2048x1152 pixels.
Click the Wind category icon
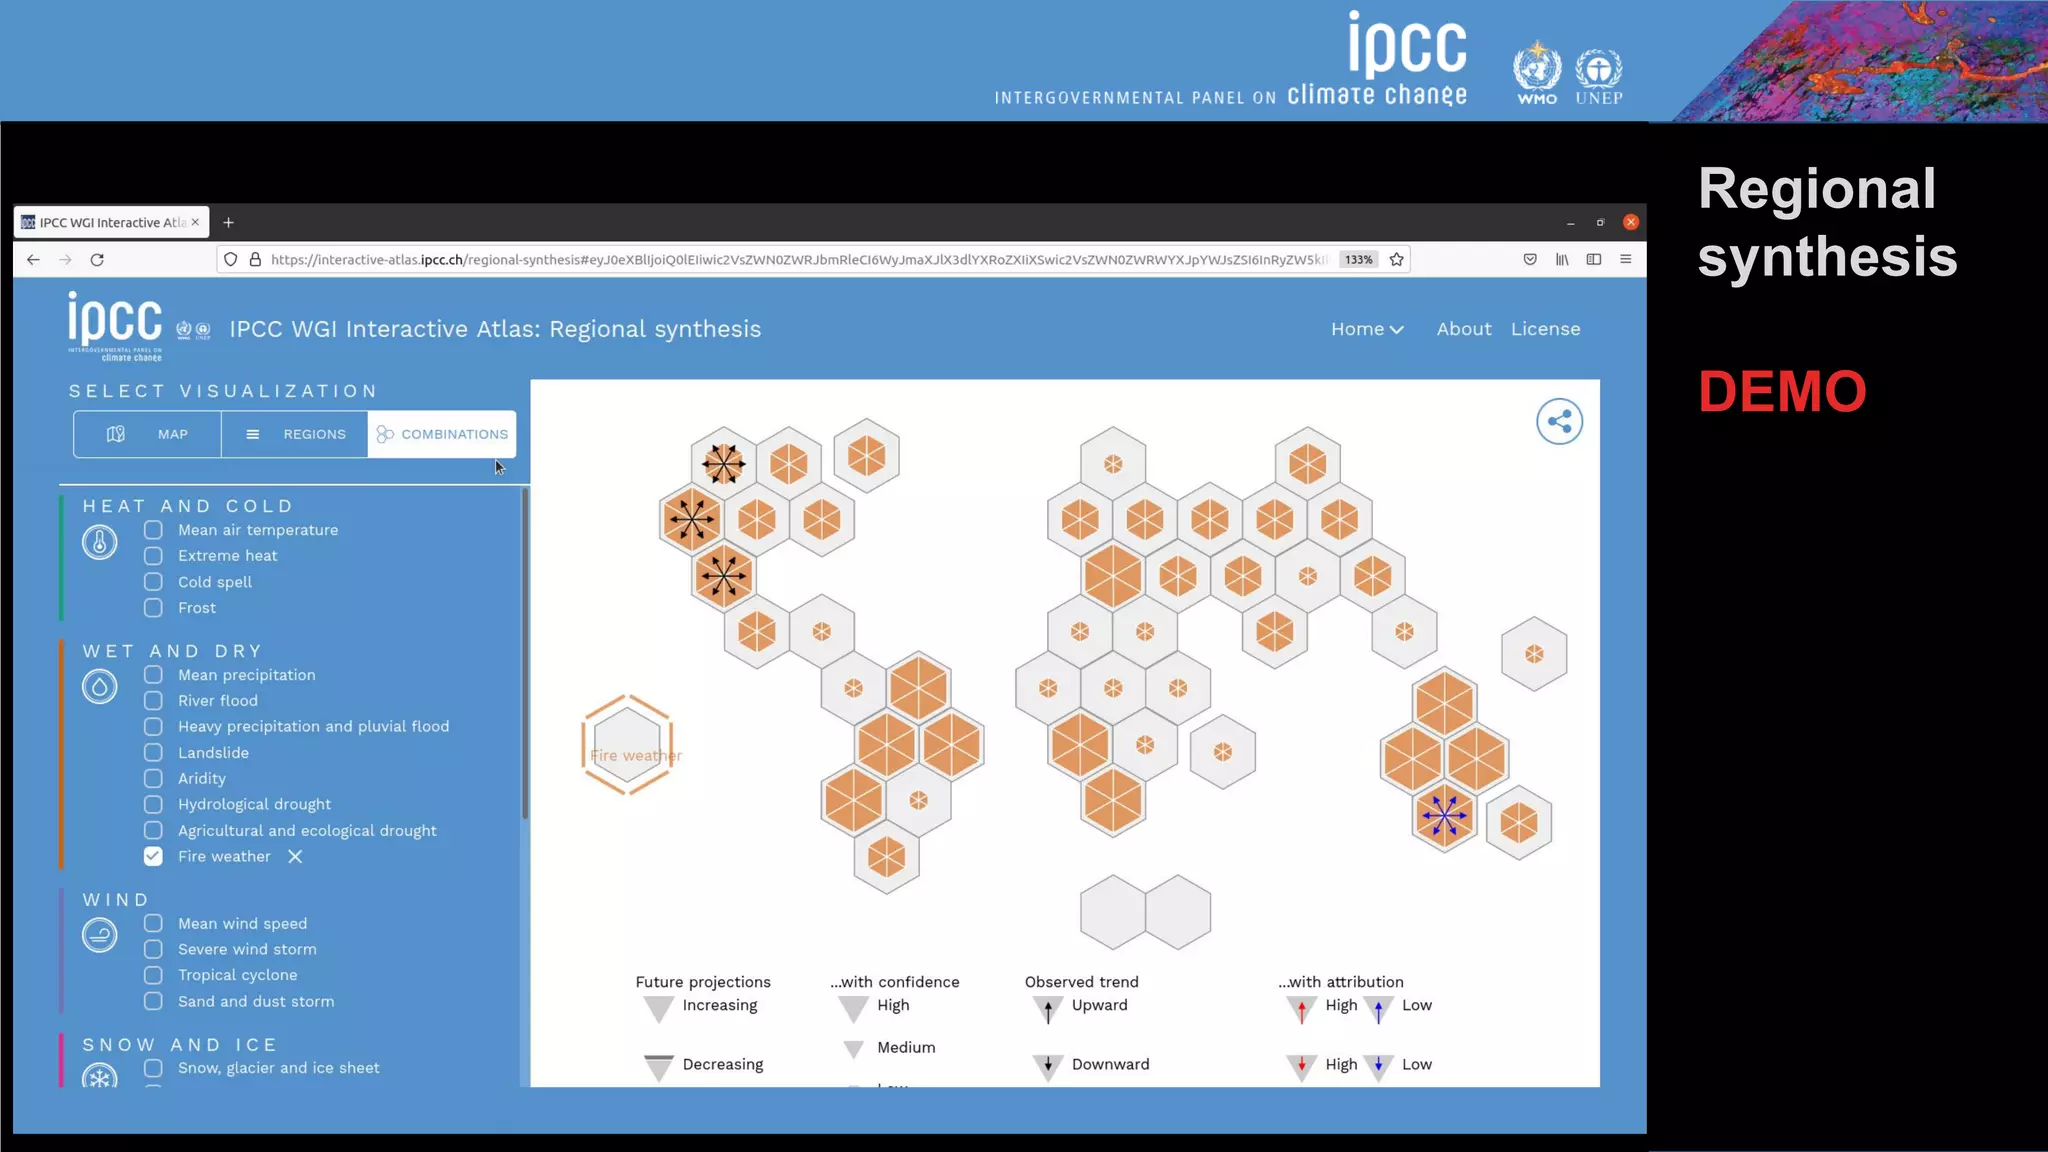100,935
